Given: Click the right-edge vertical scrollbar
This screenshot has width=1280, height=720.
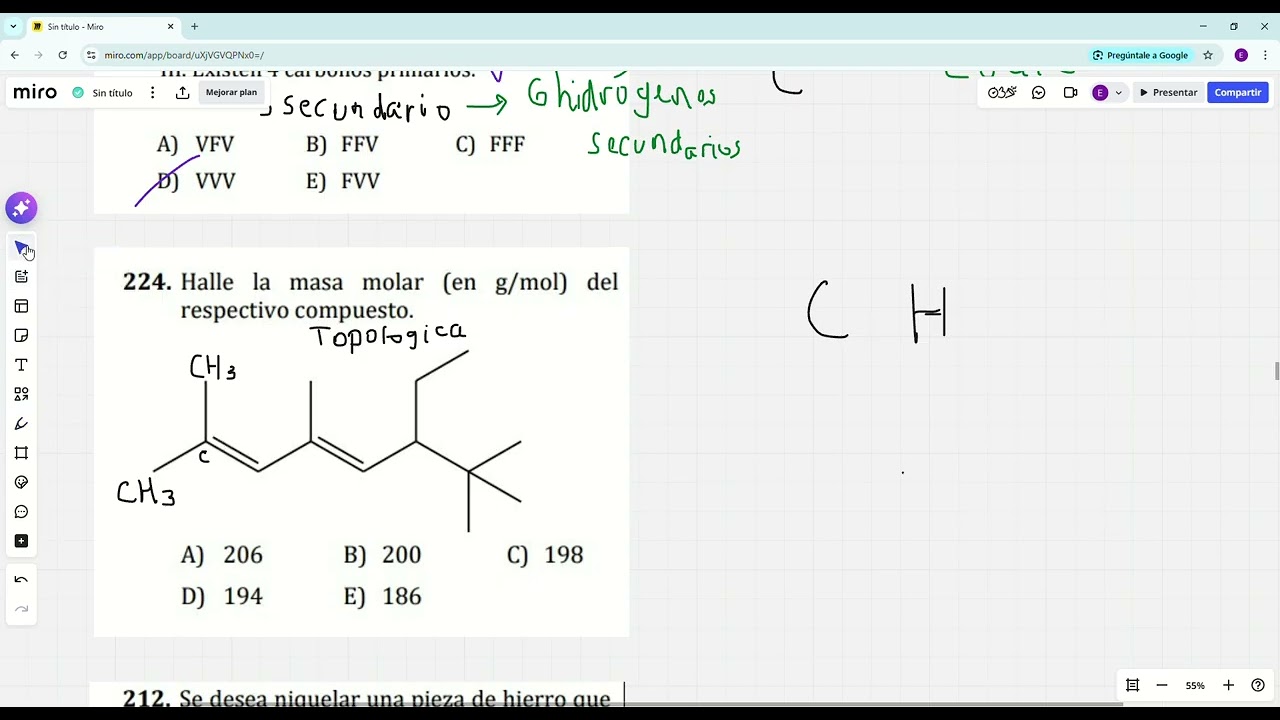Looking at the screenshot, I should pos(1276,372).
